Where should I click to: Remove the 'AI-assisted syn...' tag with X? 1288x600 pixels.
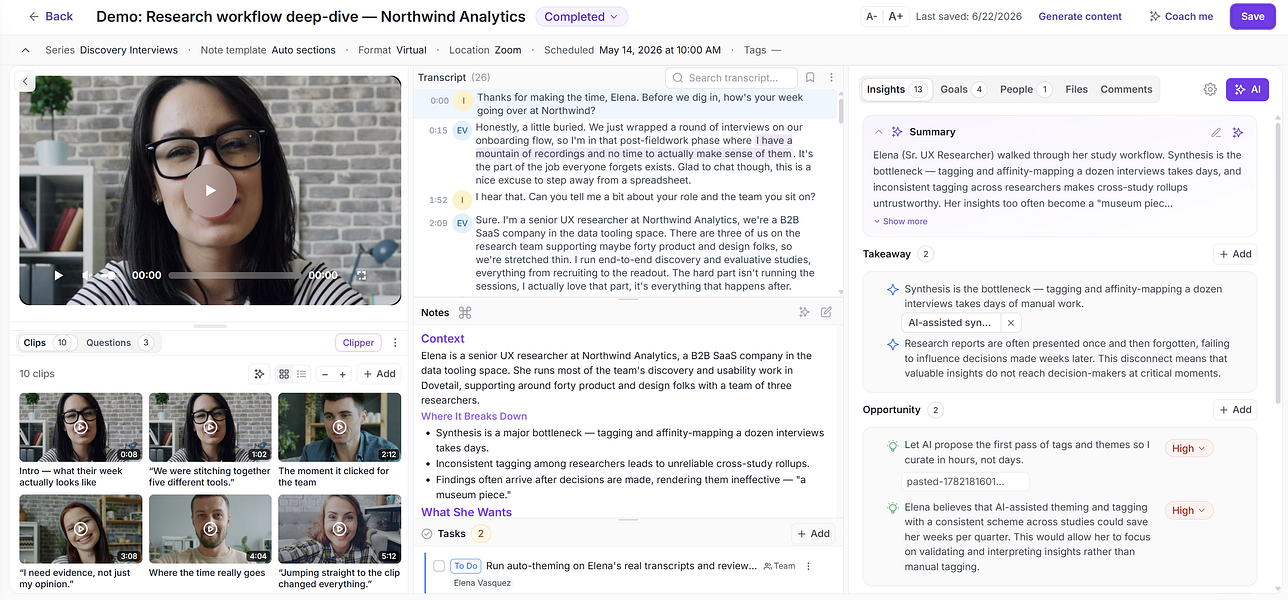pos(1011,323)
